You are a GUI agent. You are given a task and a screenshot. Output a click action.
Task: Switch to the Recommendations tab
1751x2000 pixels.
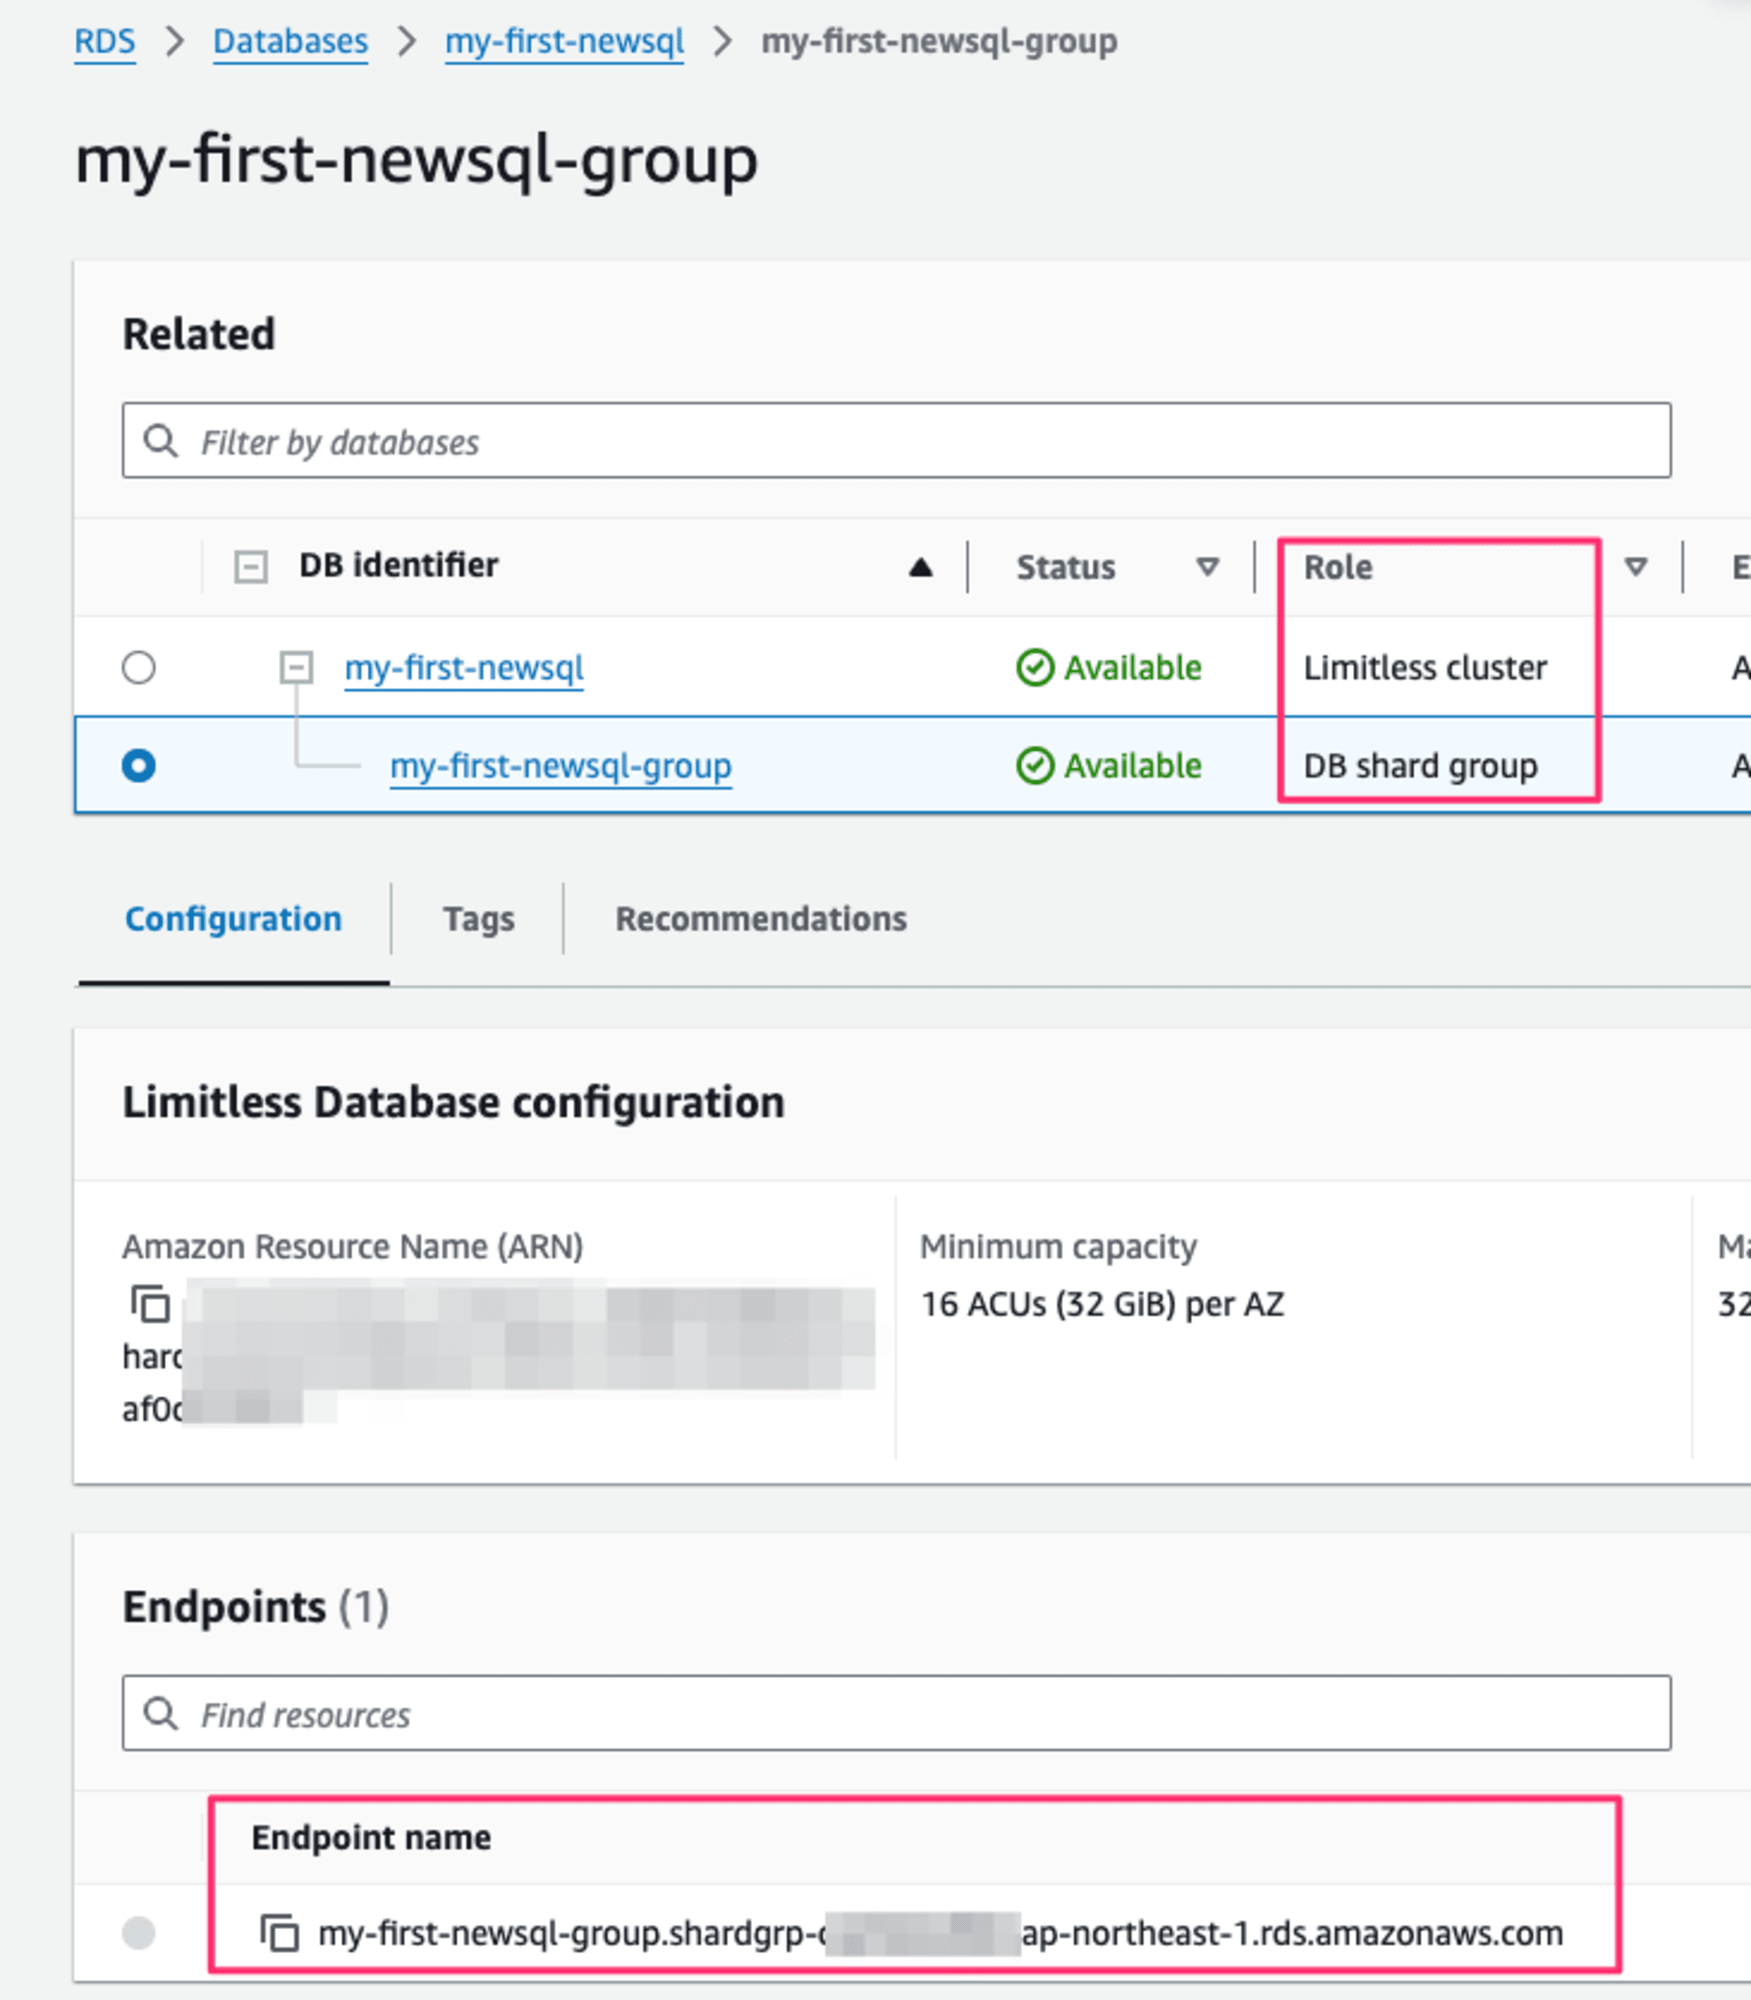click(x=761, y=918)
